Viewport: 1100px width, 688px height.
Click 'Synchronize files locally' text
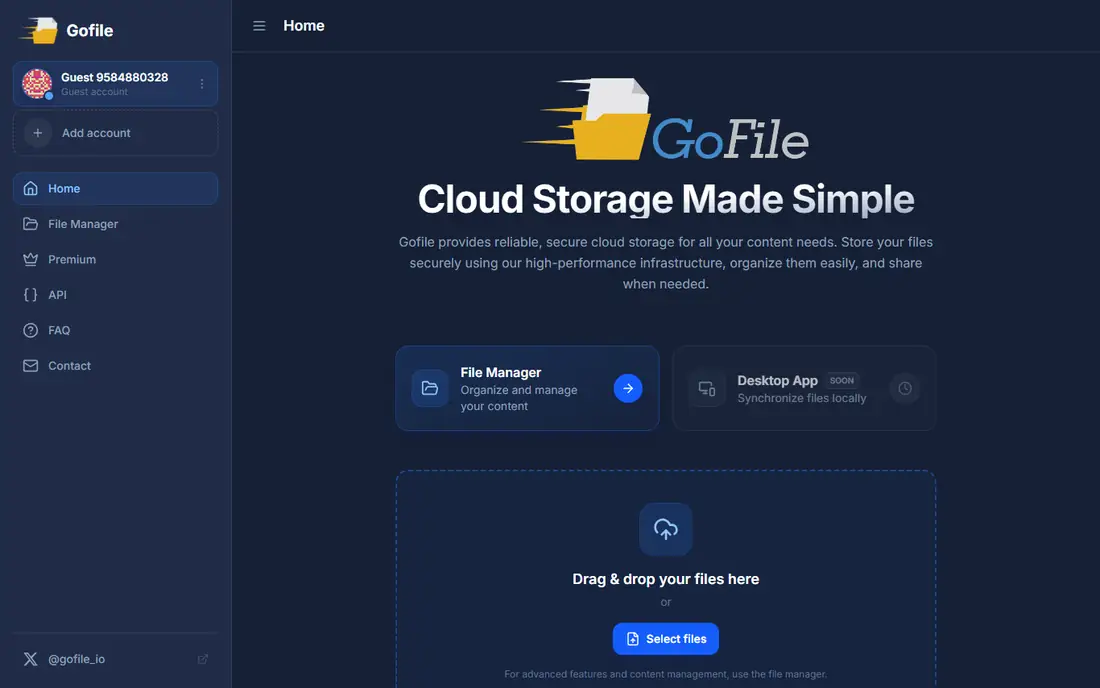(x=802, y=398)
